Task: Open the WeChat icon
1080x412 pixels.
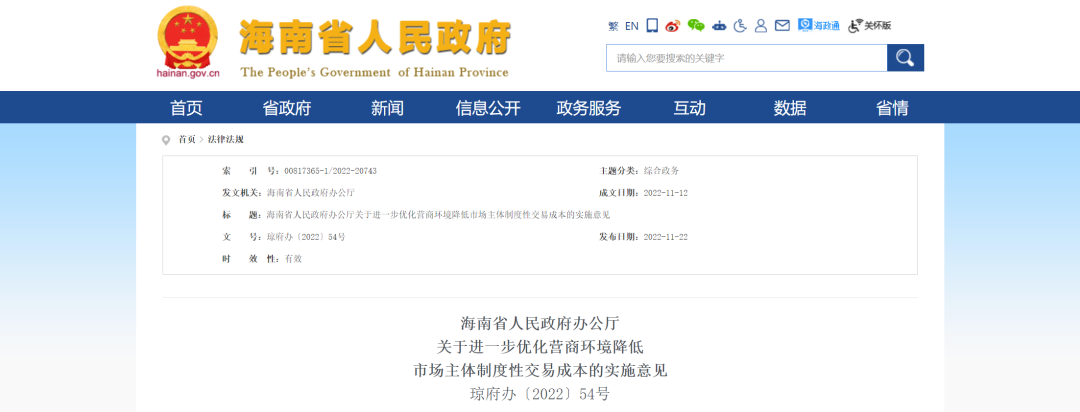Action: (x=696, y=26)
